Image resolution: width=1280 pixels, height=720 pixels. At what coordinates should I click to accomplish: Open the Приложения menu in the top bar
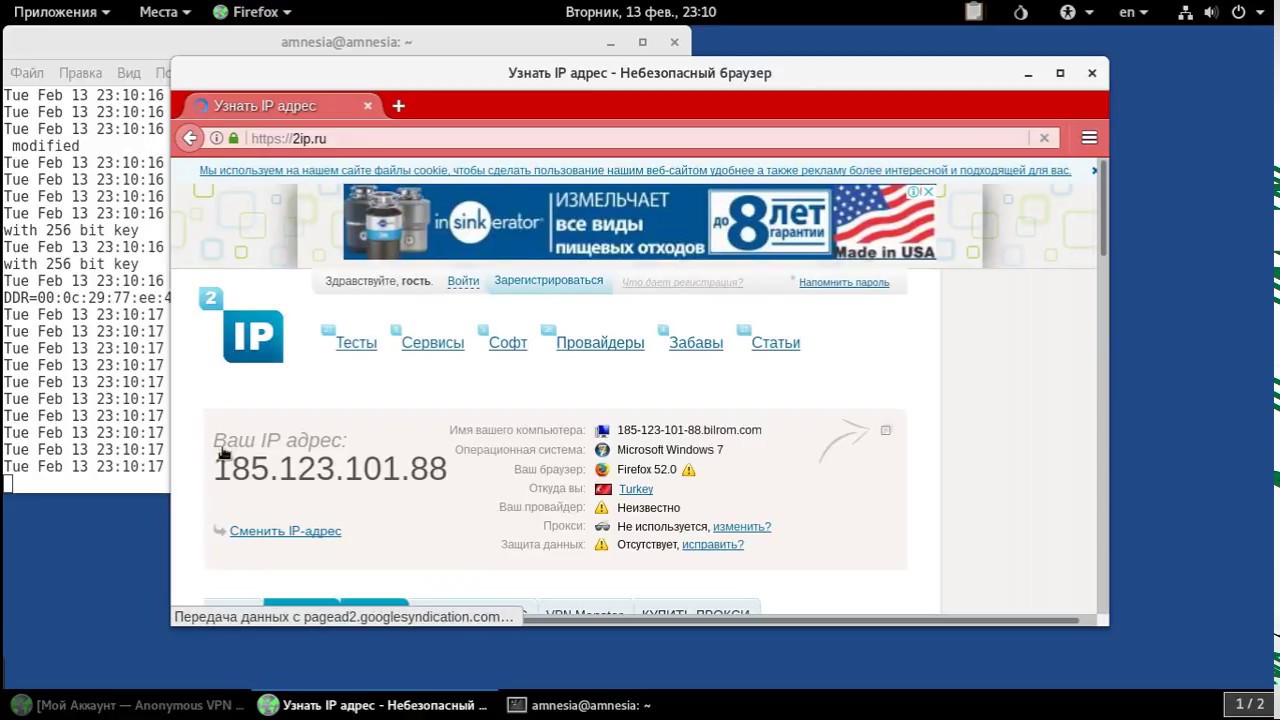click(x=63, y=12)
